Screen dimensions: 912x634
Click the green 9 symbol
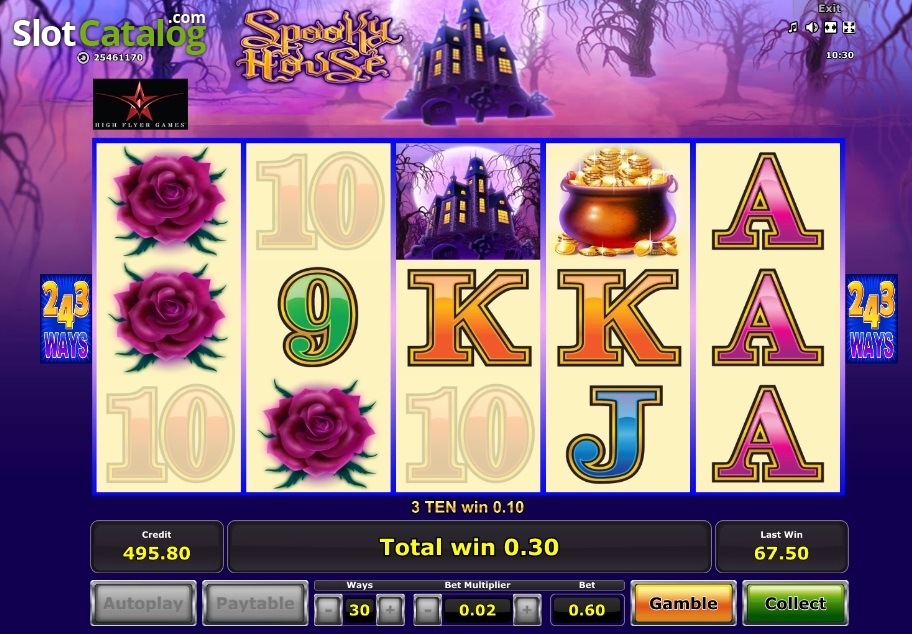pos(318,317)
